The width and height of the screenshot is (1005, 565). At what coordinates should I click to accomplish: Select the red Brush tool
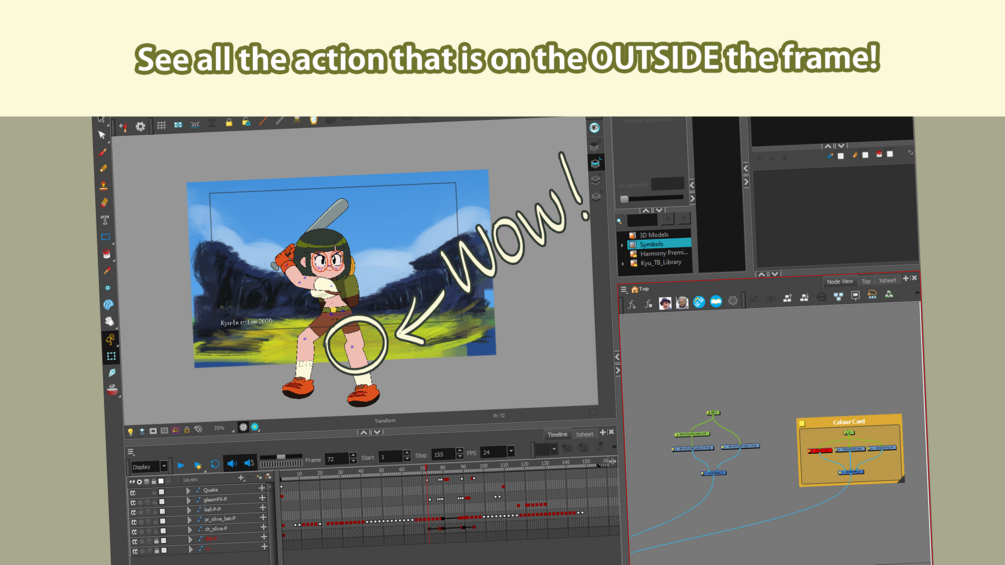pos(103,152)
